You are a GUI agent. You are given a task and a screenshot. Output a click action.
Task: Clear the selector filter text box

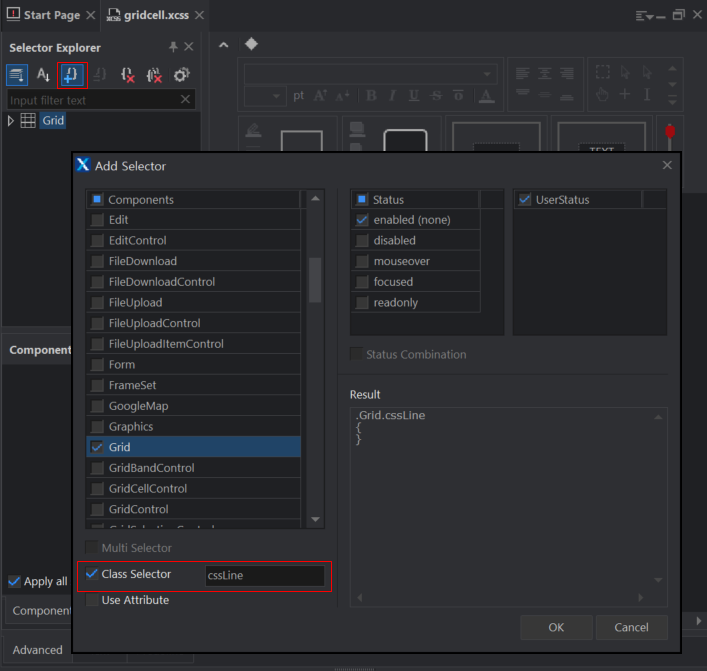point(185,100)
